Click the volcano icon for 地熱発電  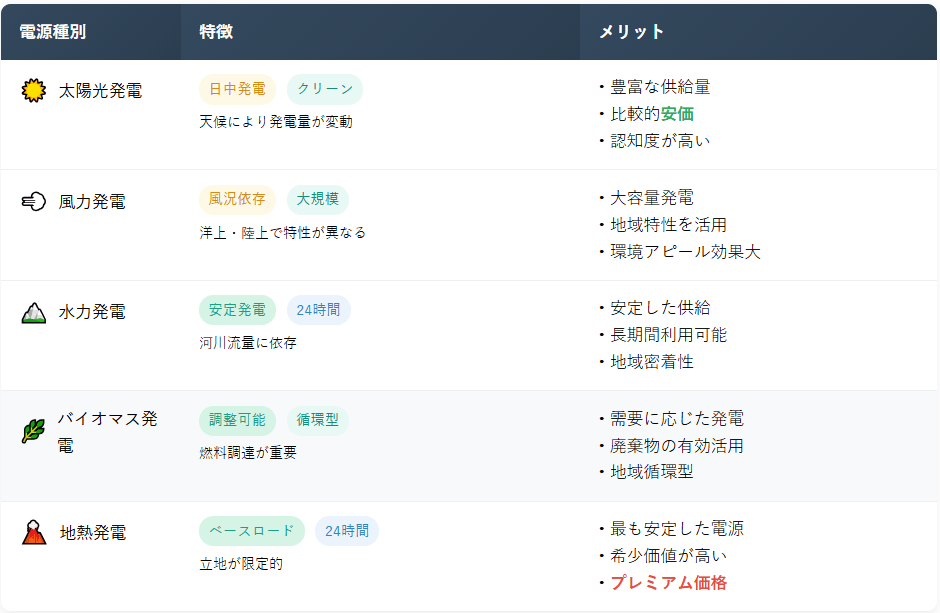34,533
